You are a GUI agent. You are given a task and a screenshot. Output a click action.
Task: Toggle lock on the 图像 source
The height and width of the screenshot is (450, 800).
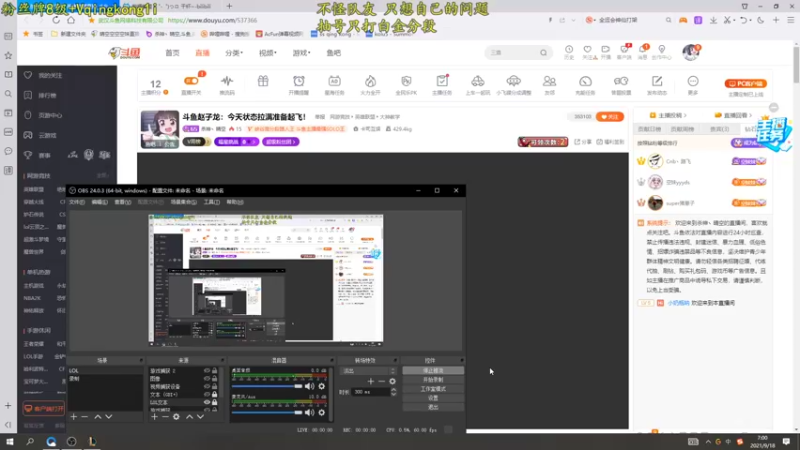(214, 379)
